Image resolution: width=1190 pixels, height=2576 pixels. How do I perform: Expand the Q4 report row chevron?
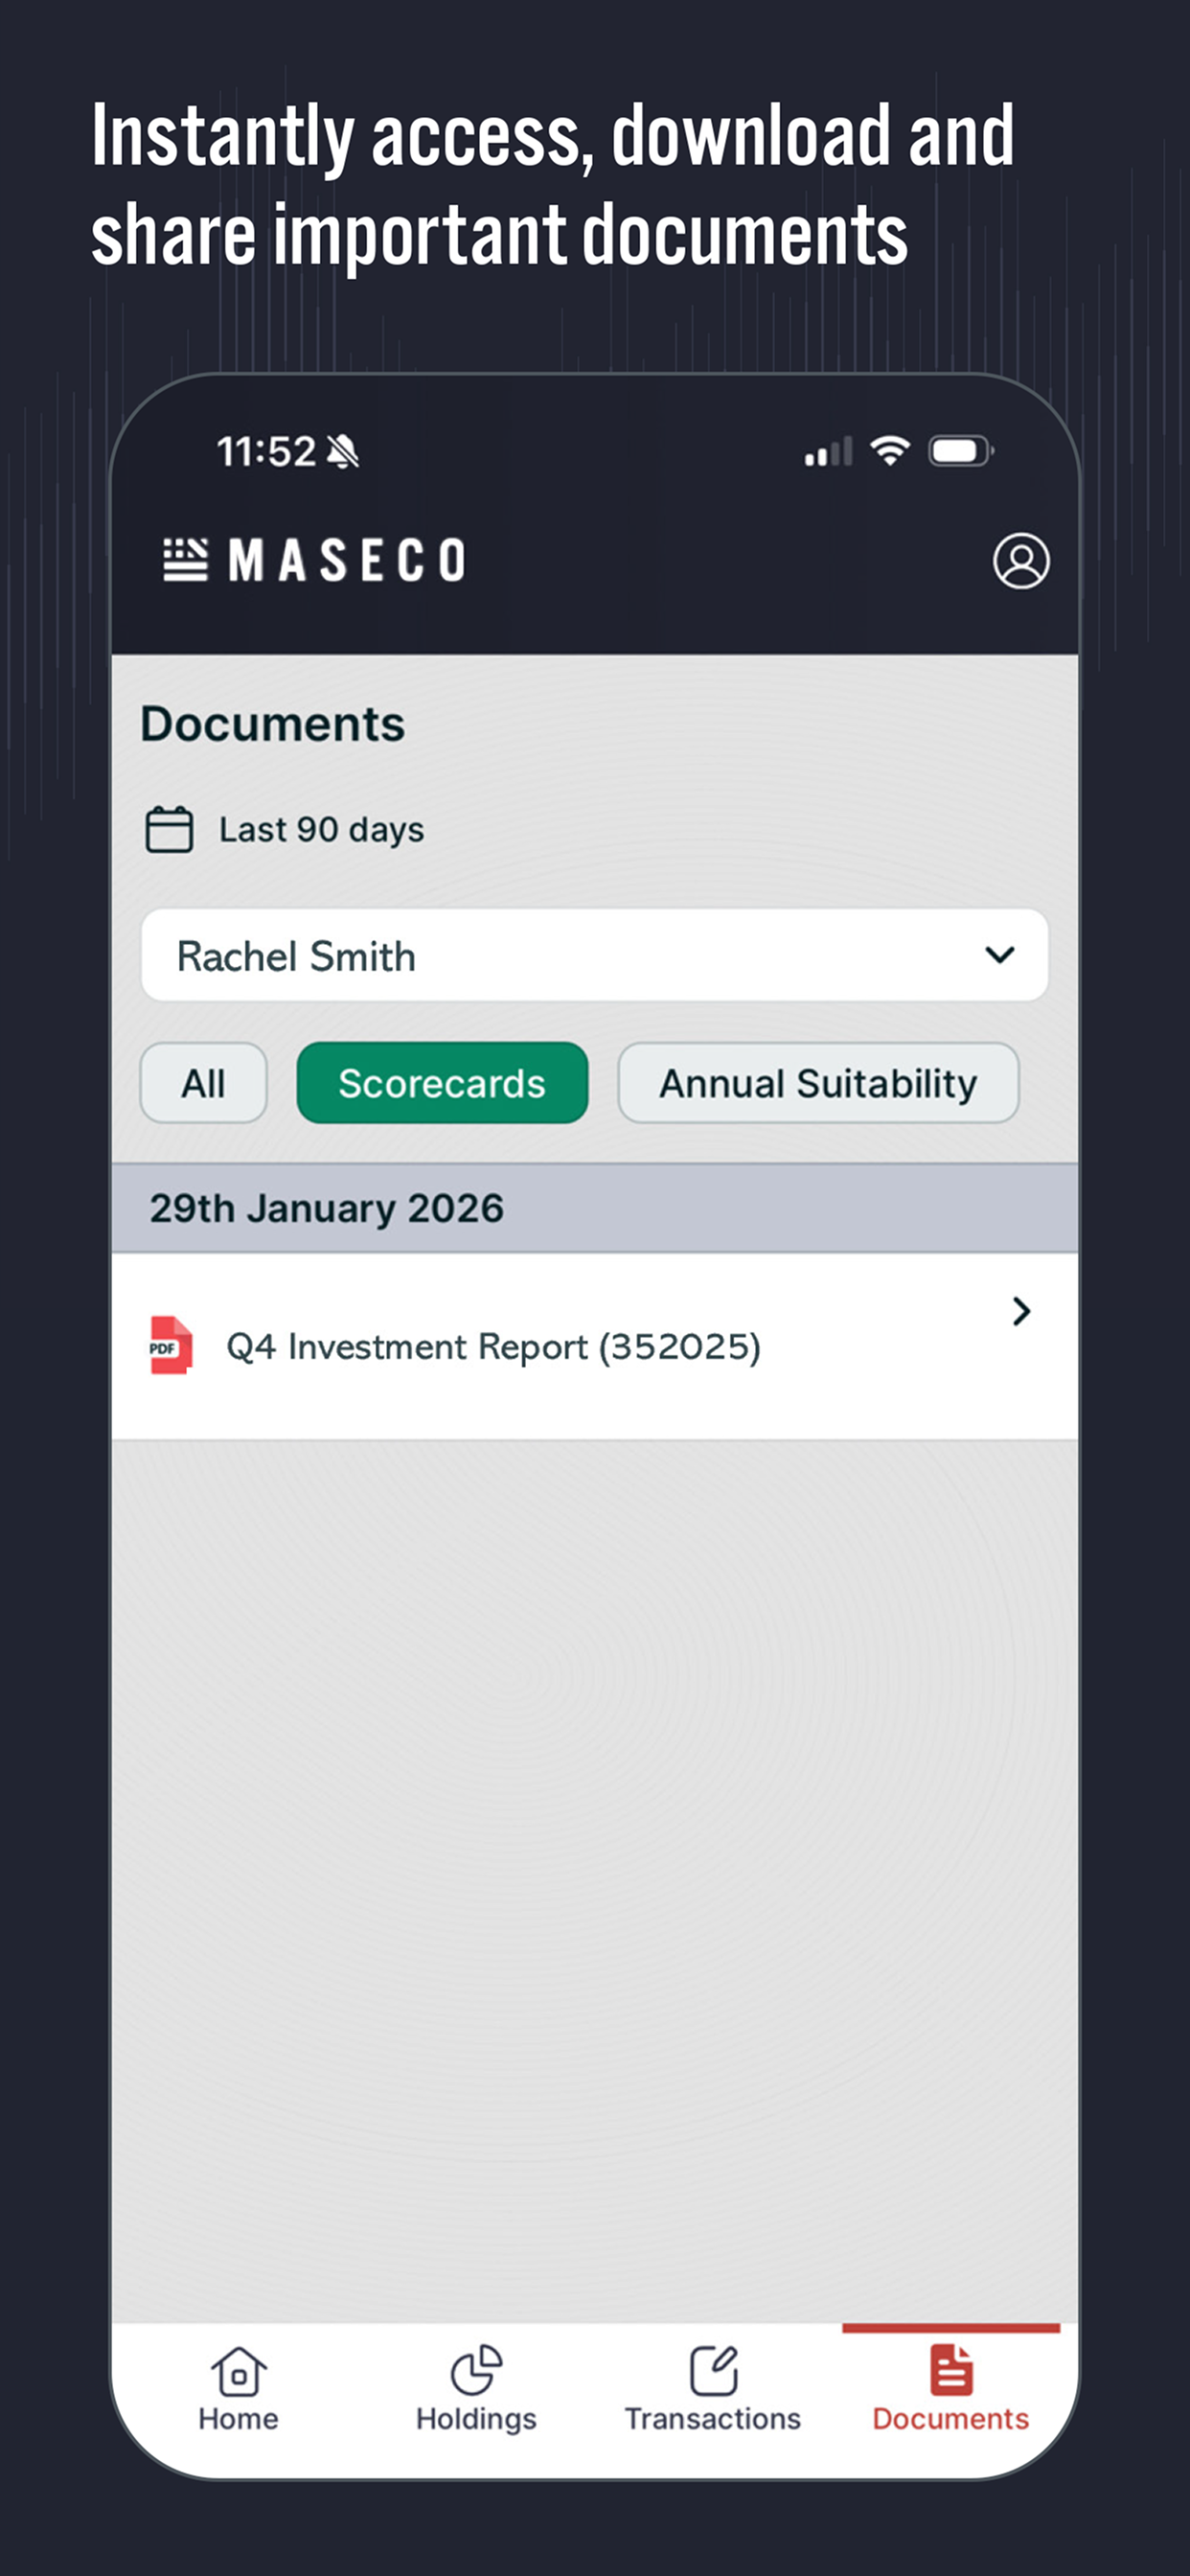[x=1021, y=1311]
